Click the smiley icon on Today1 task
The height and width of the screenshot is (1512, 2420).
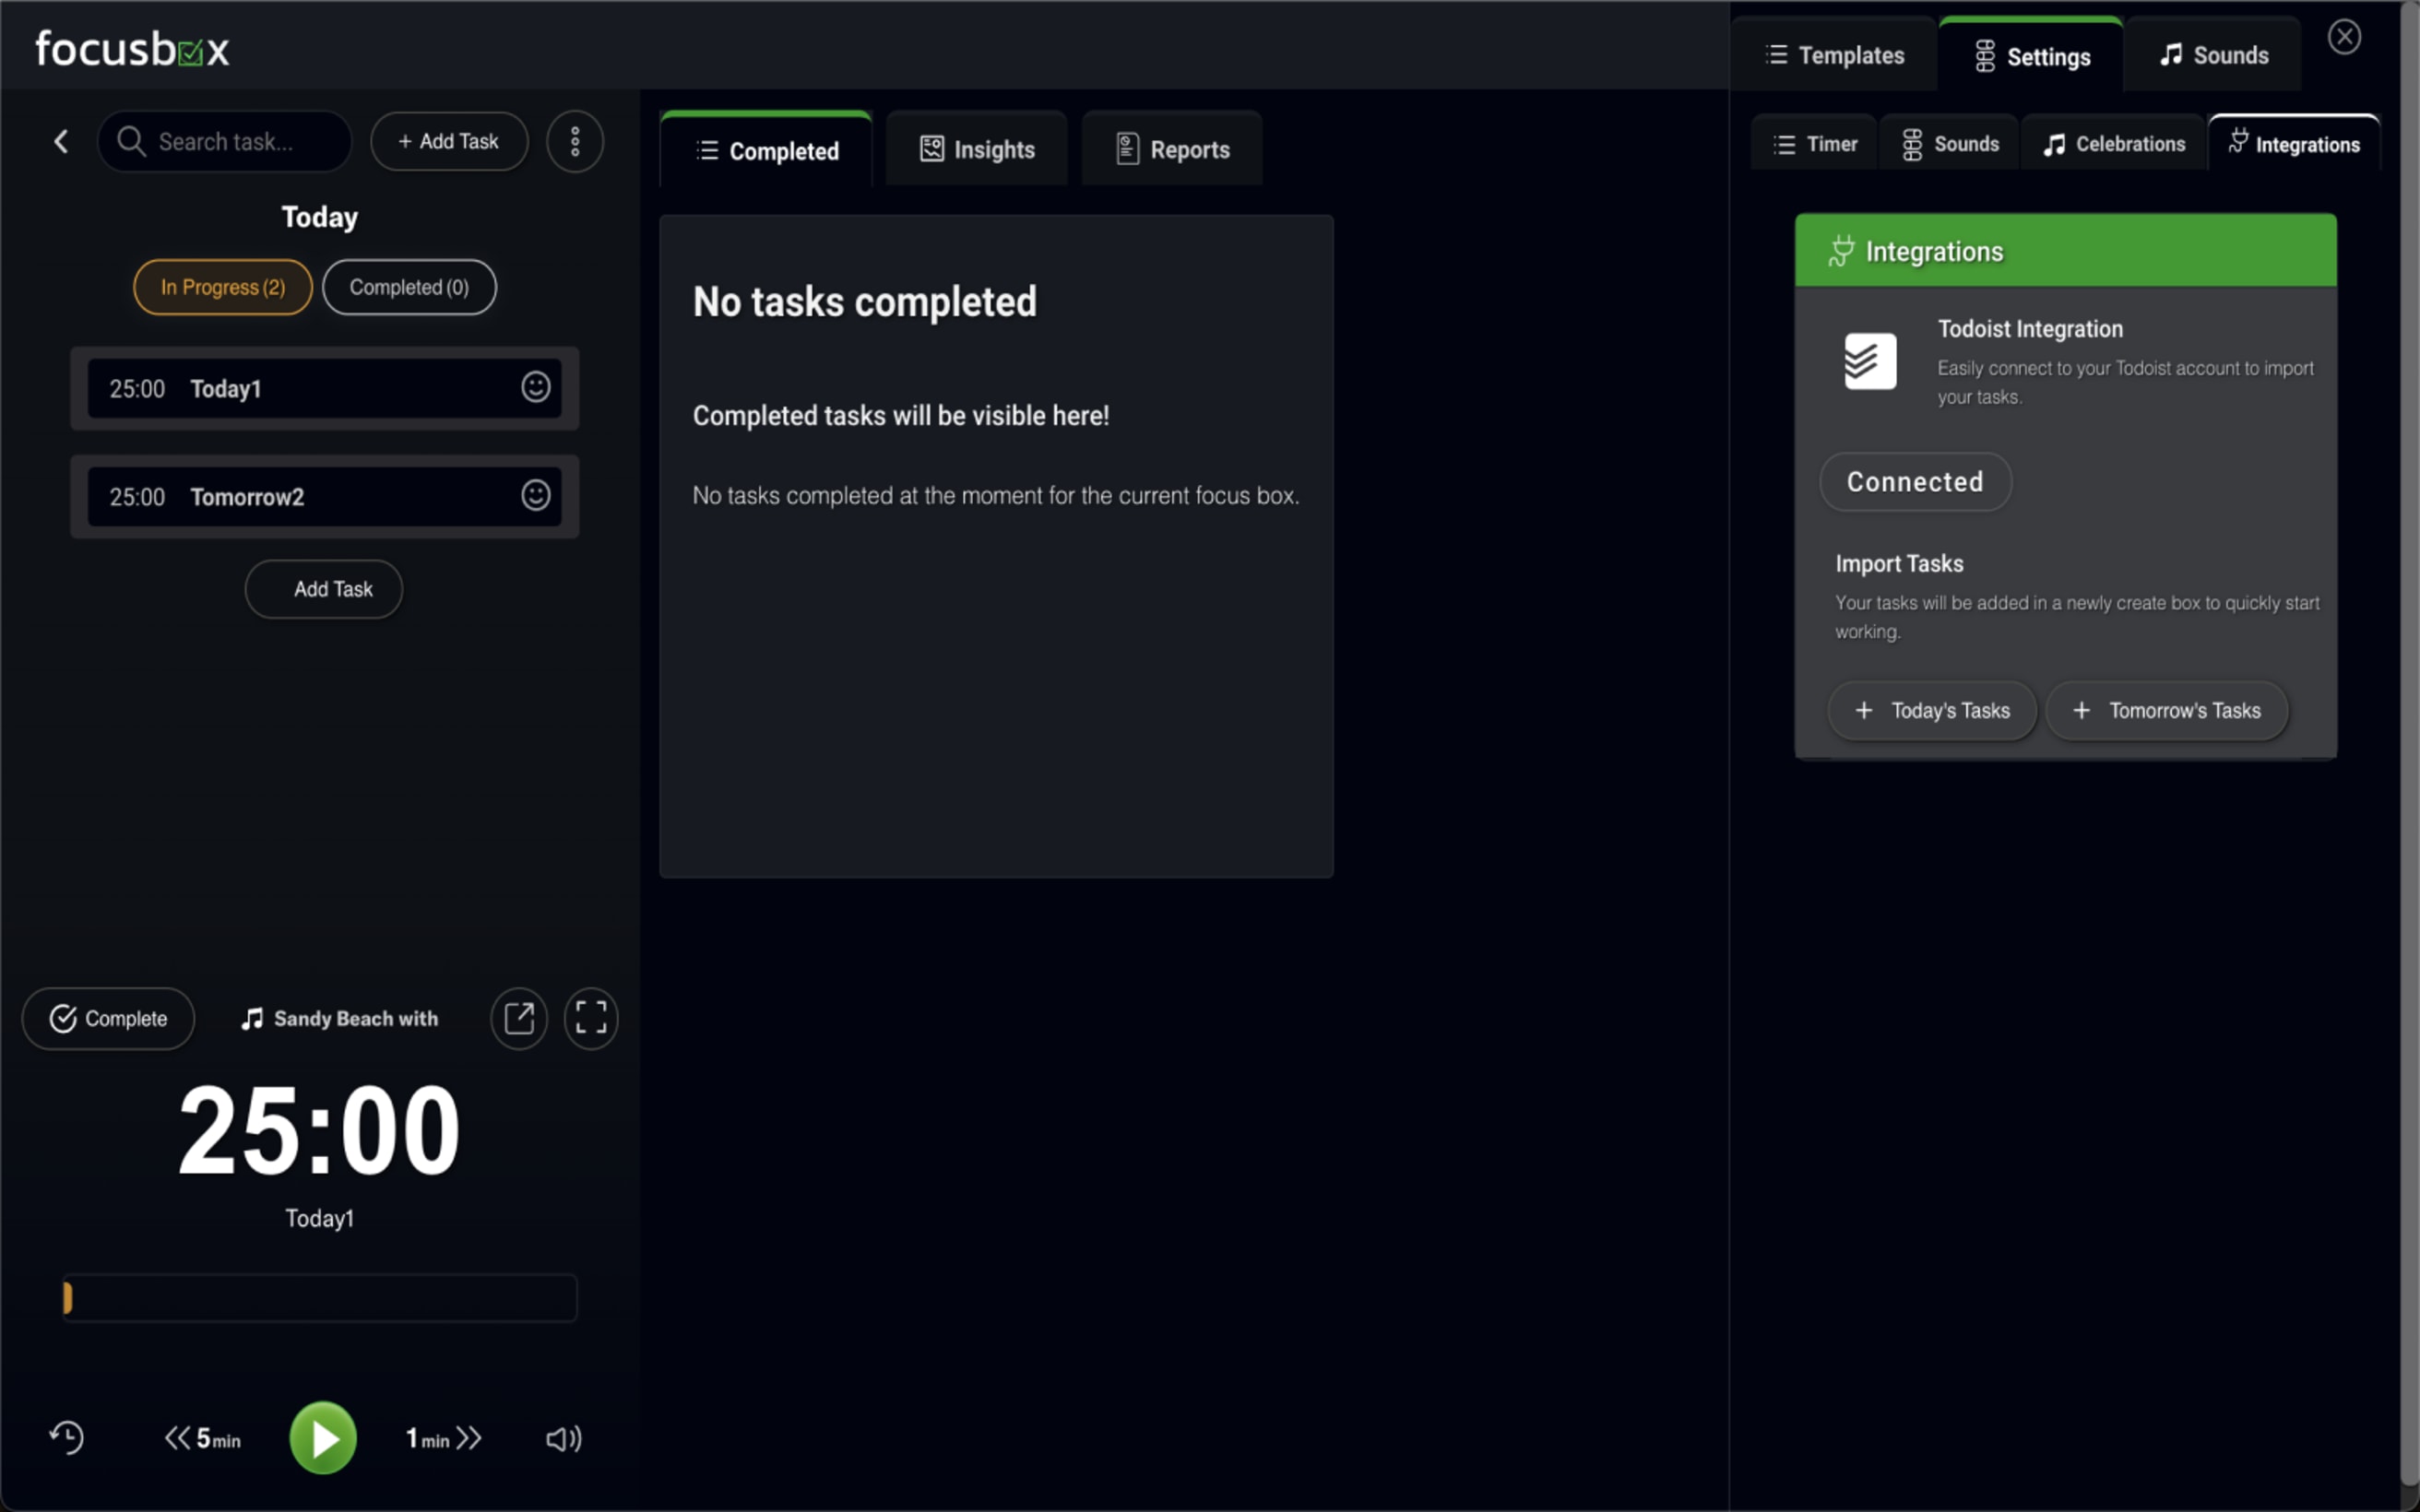[x=536, y=387]
